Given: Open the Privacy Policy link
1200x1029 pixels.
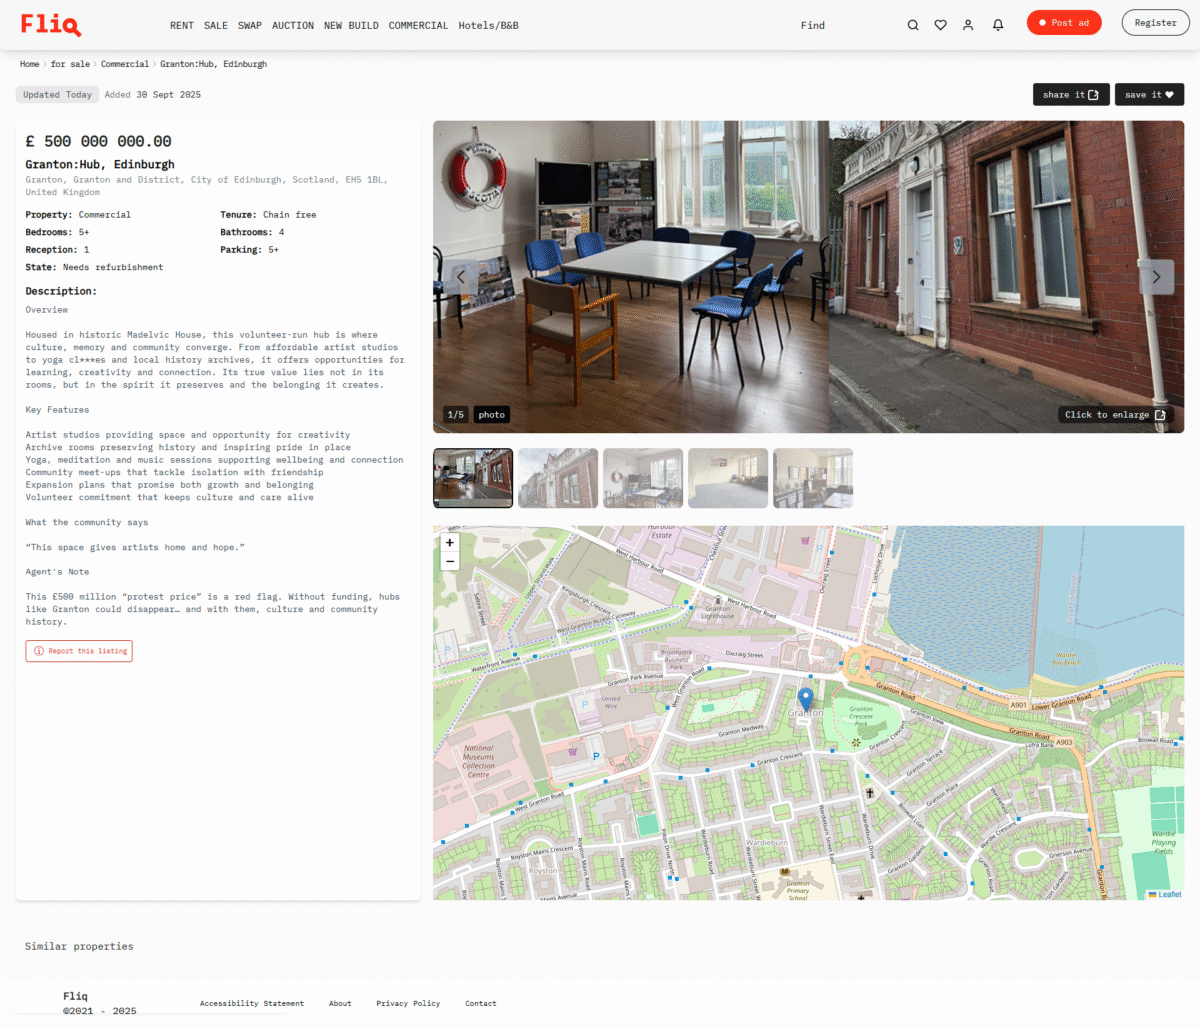Looking at the screenshot, I should pyautogui.click(x=408, y=1003).
